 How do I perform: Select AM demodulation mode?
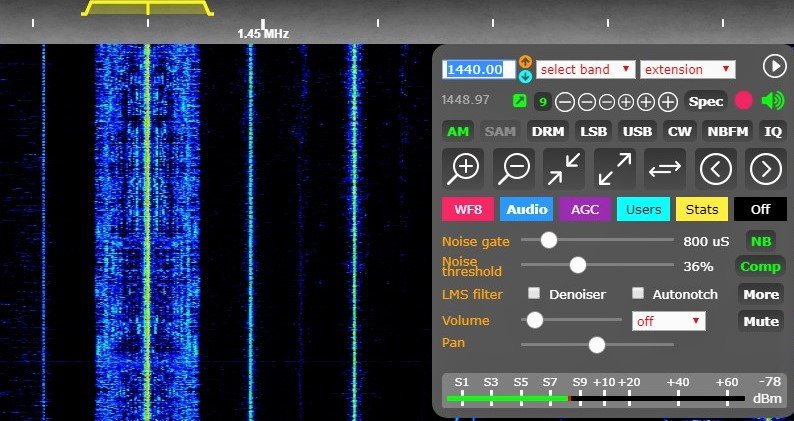pos(458,132)
